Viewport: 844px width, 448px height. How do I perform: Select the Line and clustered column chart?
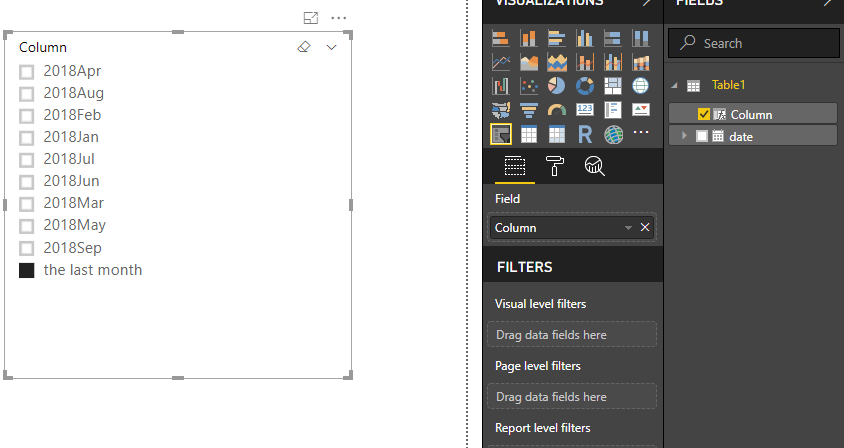(x=613, y=62)
